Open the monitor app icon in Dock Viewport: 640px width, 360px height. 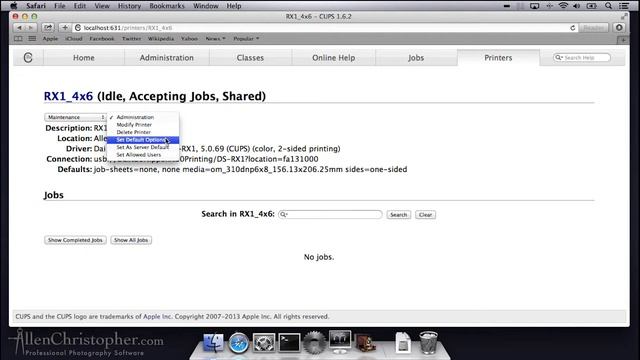tap(340, 342)
